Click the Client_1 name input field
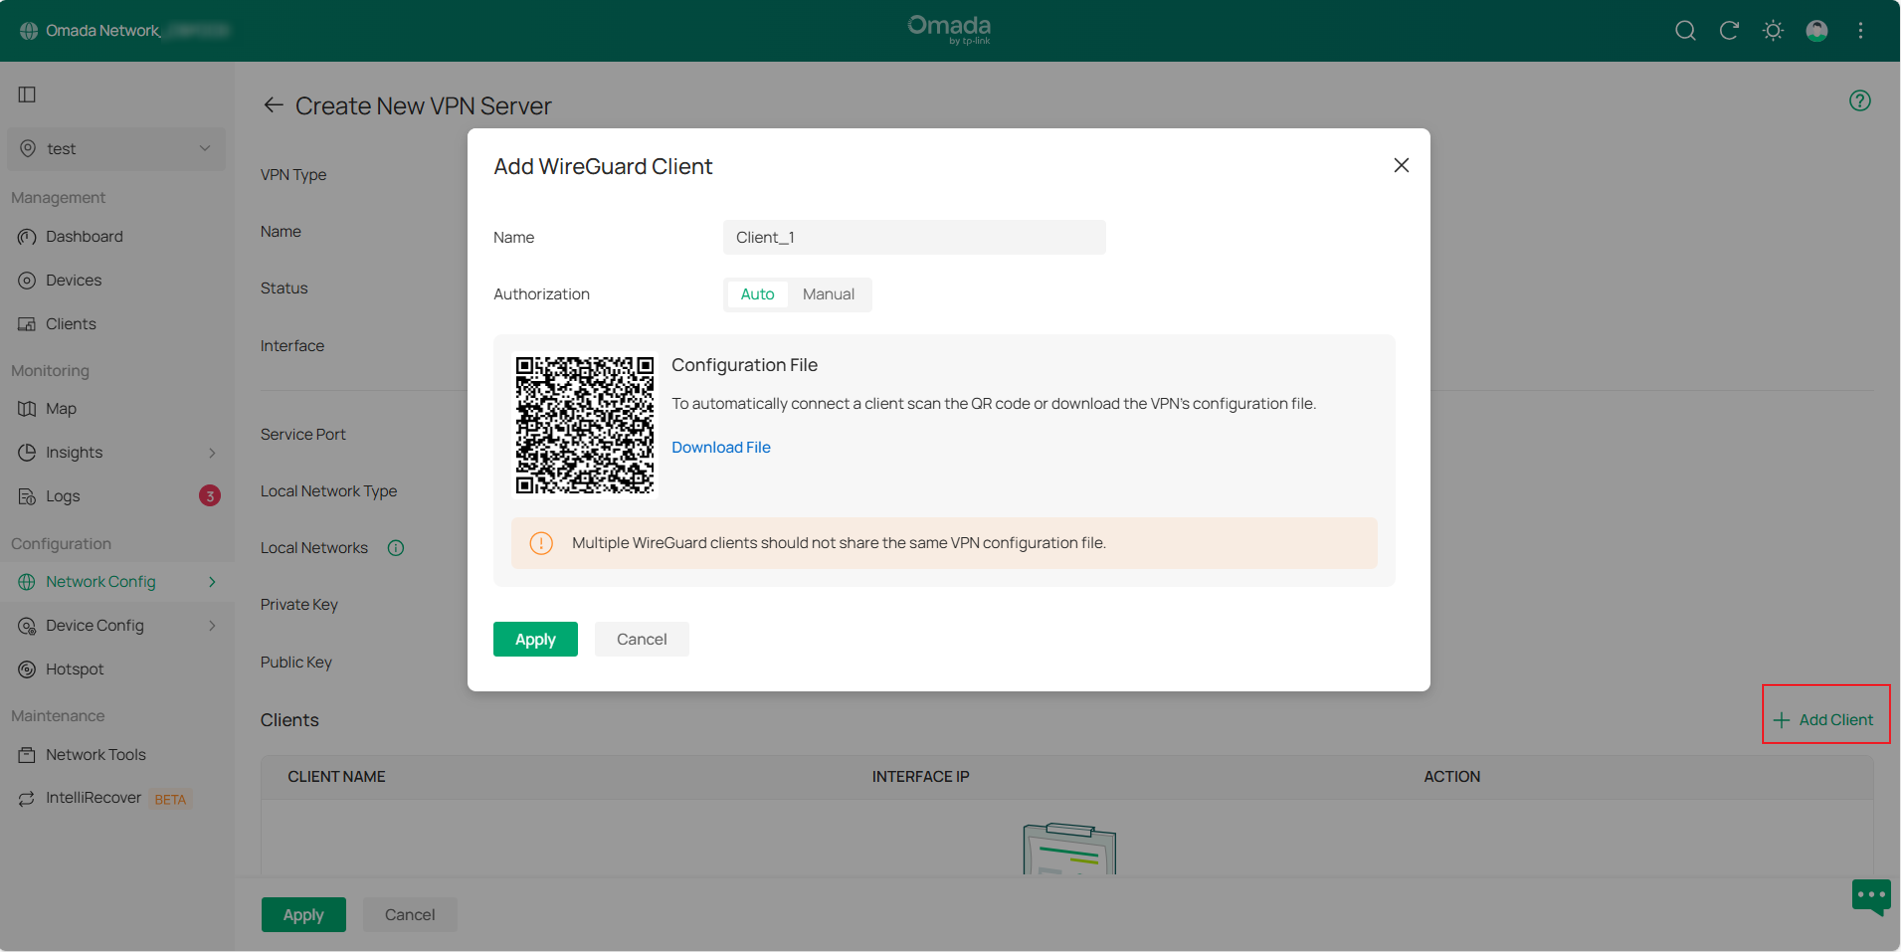The width and height of the screenshot is (1901, 952). pyautogui.click(x=913, y=237)
